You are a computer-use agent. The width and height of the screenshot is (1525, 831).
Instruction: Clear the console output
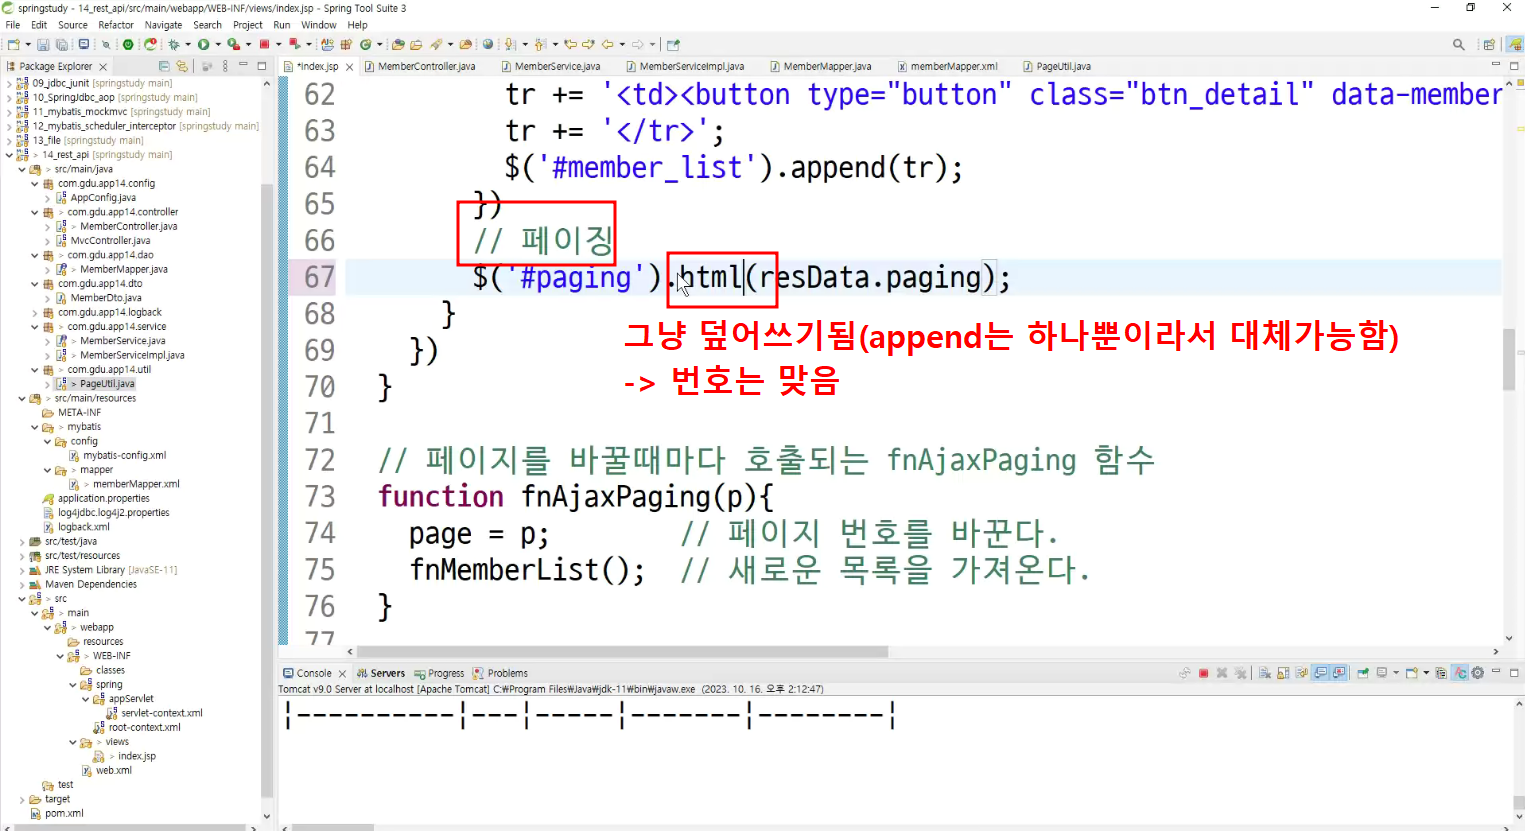[x=1264, y=673]
